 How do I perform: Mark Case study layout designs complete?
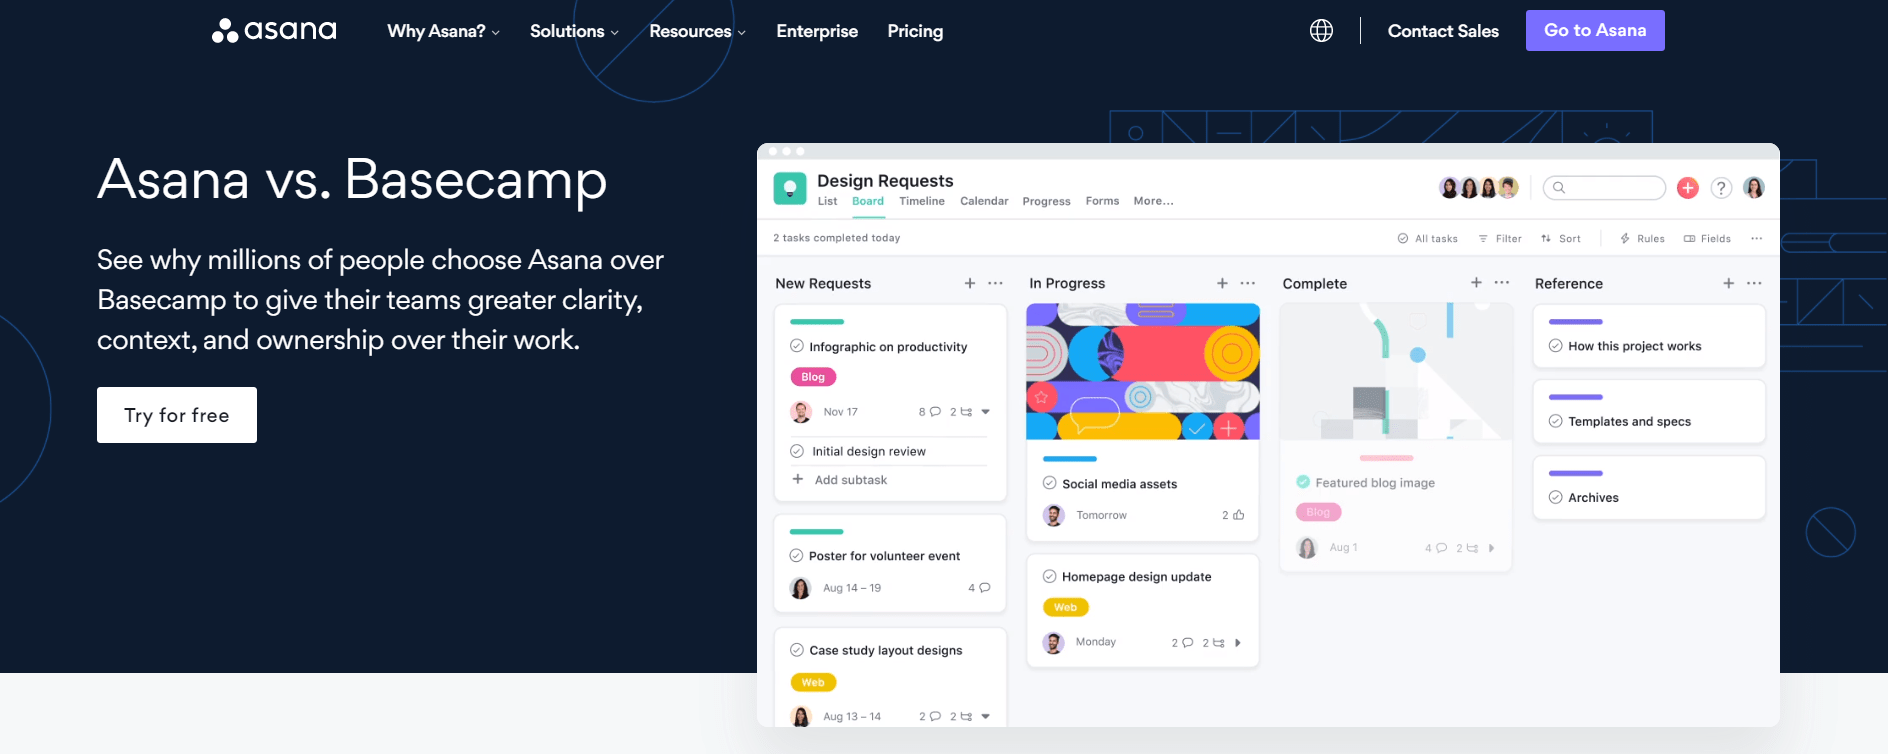tap(797, 650)
